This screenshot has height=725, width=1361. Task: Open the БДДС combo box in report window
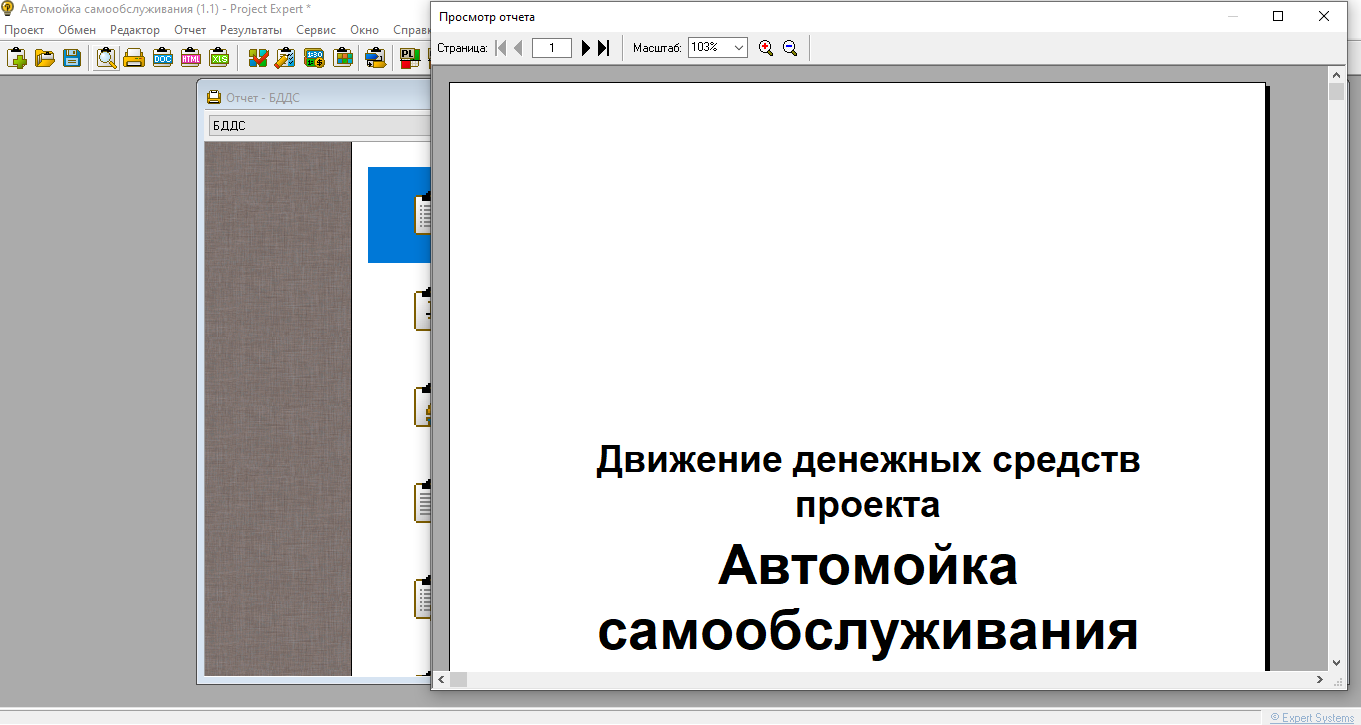tap(319, 126)
